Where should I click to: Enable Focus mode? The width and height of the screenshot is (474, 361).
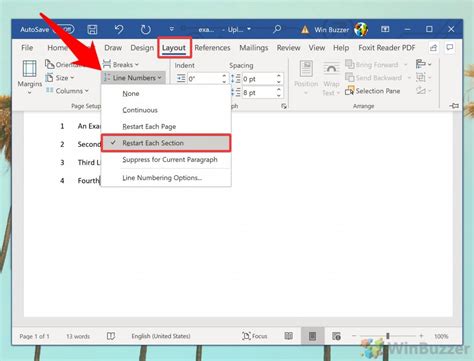255,336
